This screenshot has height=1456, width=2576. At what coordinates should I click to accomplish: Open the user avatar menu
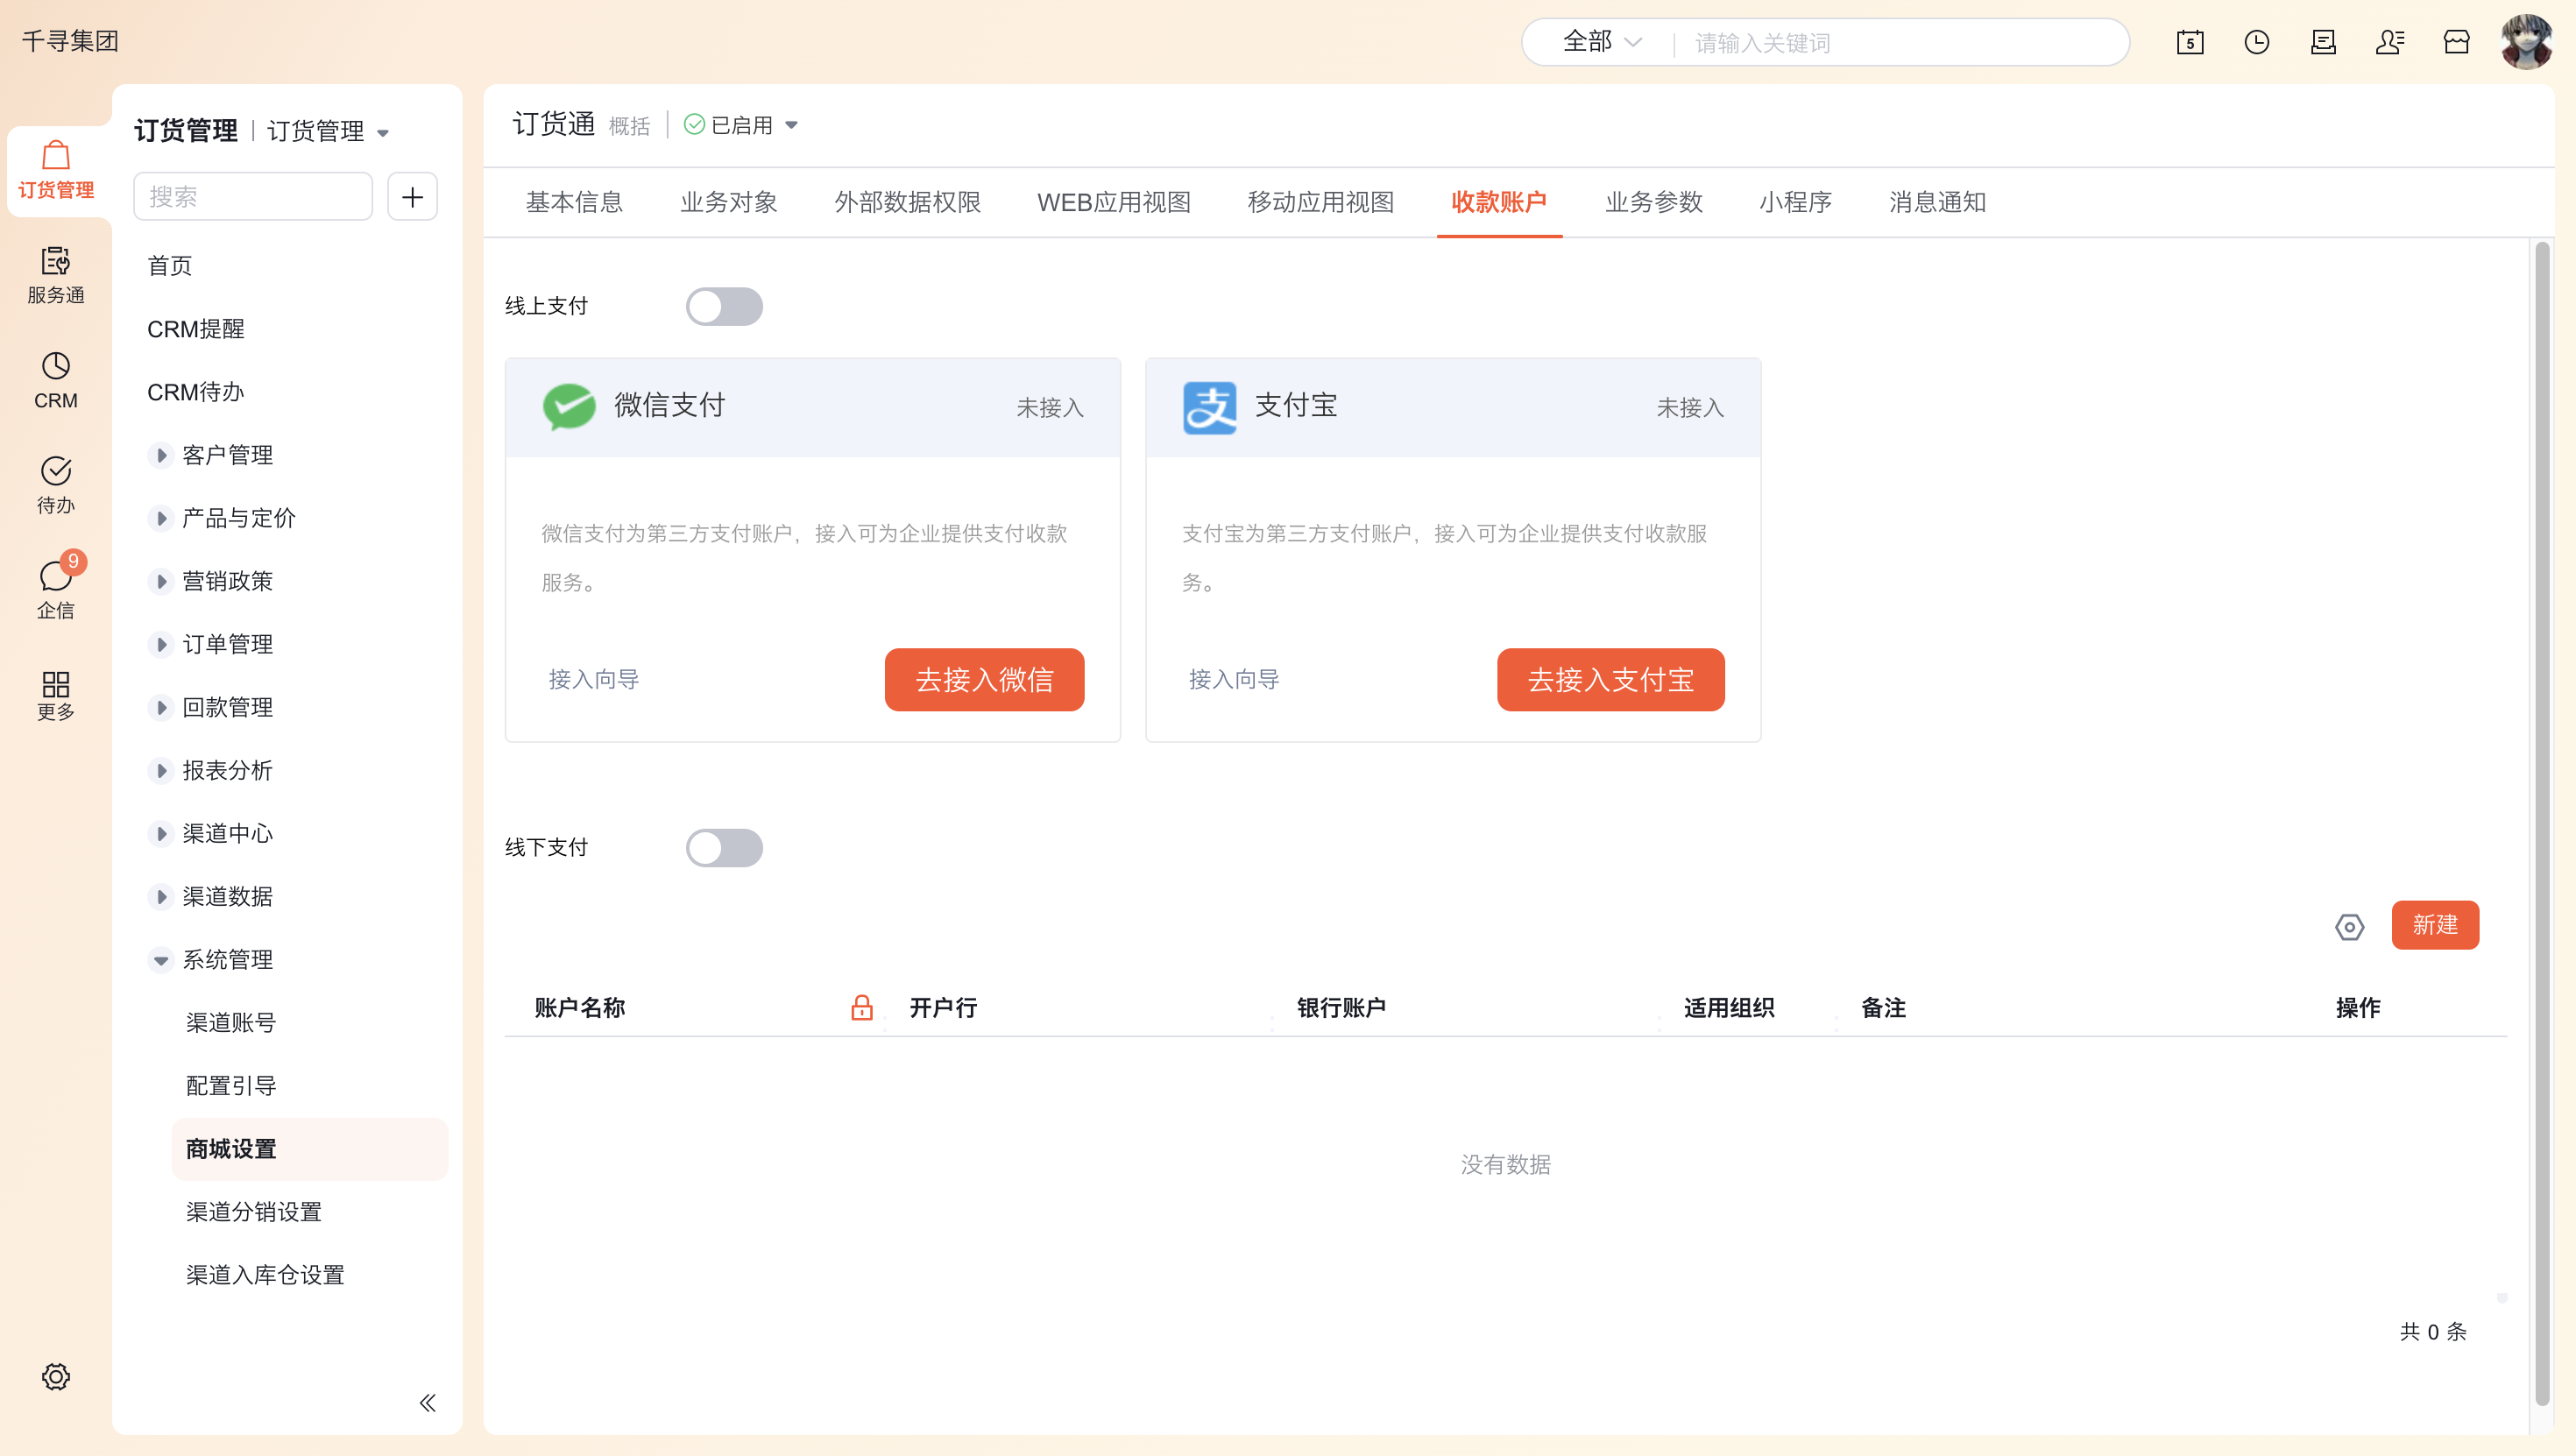[x=2527, y=42]
